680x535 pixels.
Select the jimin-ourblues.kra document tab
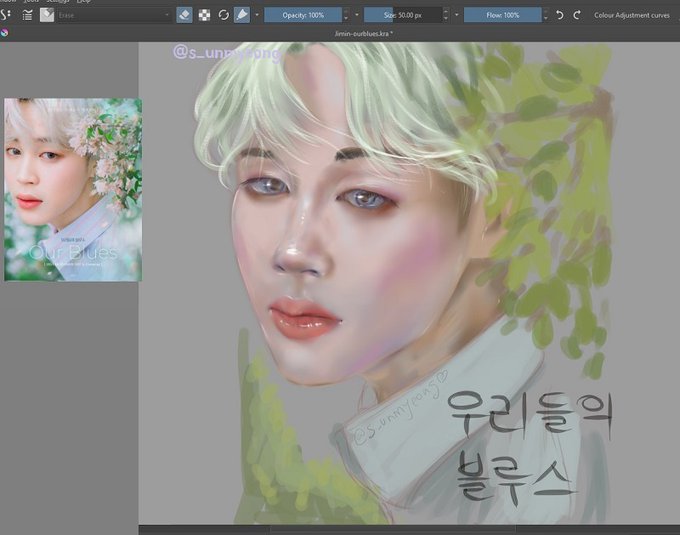363,33
